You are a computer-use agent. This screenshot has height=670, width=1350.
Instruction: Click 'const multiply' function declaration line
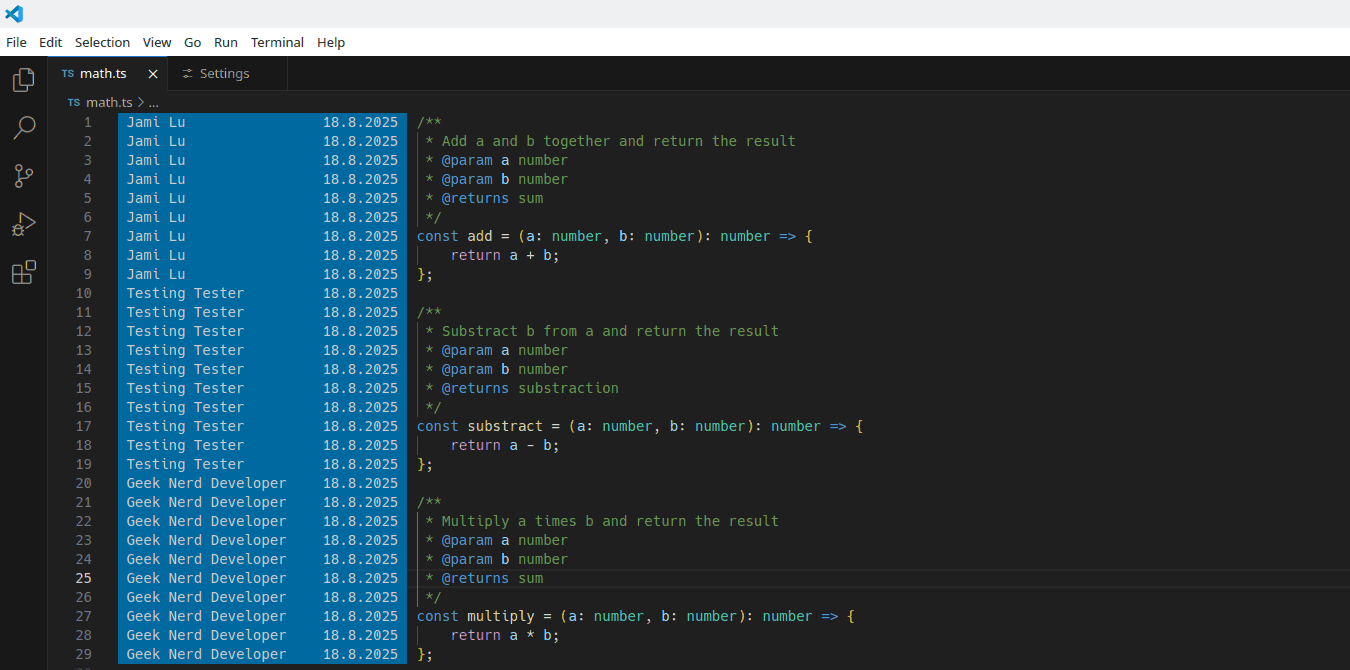[x=636, y=616]
